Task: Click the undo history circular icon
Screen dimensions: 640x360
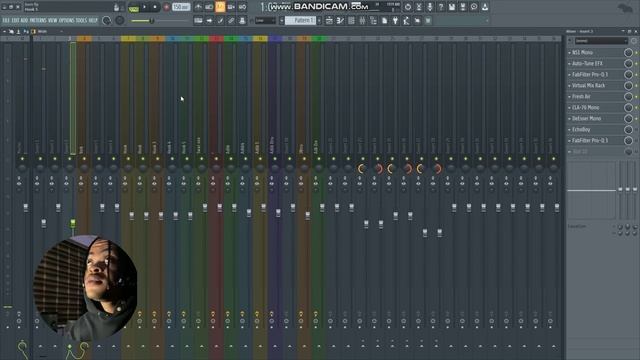Action: click(x=408, y=7)
